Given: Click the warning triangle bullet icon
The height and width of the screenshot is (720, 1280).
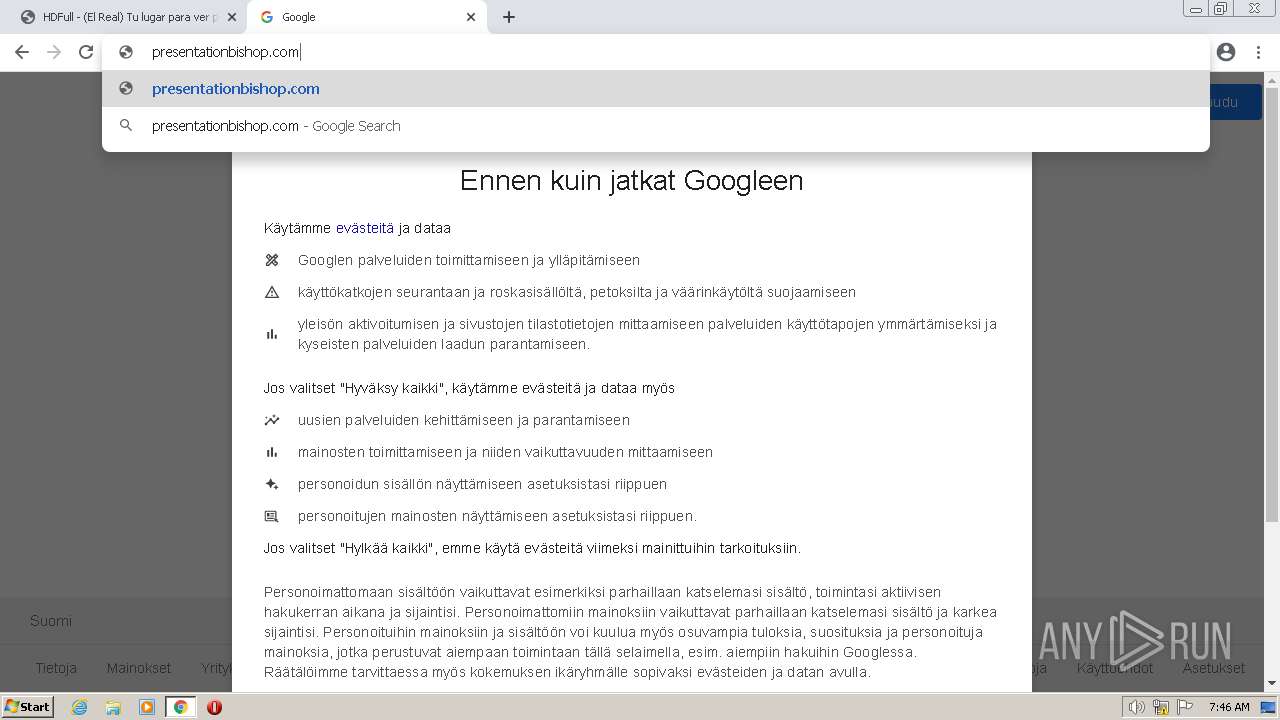Looking at the screenshot, I should tap(271, 292).
